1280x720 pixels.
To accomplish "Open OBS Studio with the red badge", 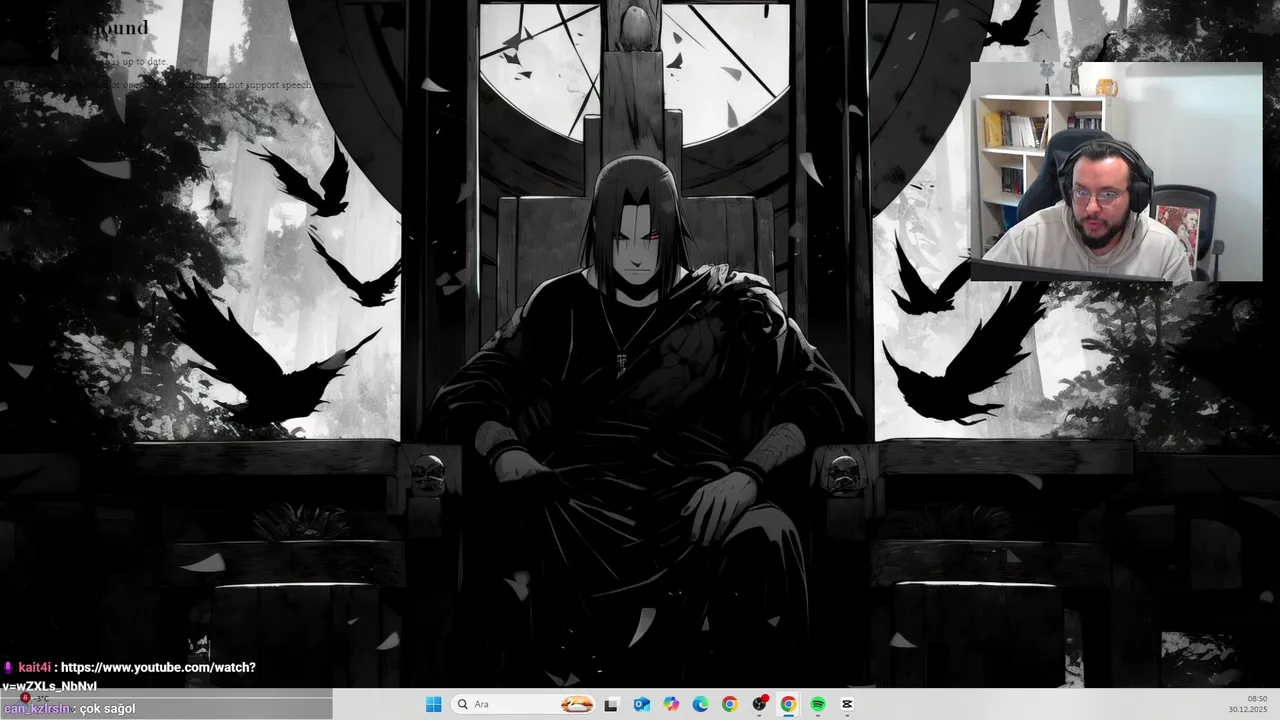I will coord(759,704).
